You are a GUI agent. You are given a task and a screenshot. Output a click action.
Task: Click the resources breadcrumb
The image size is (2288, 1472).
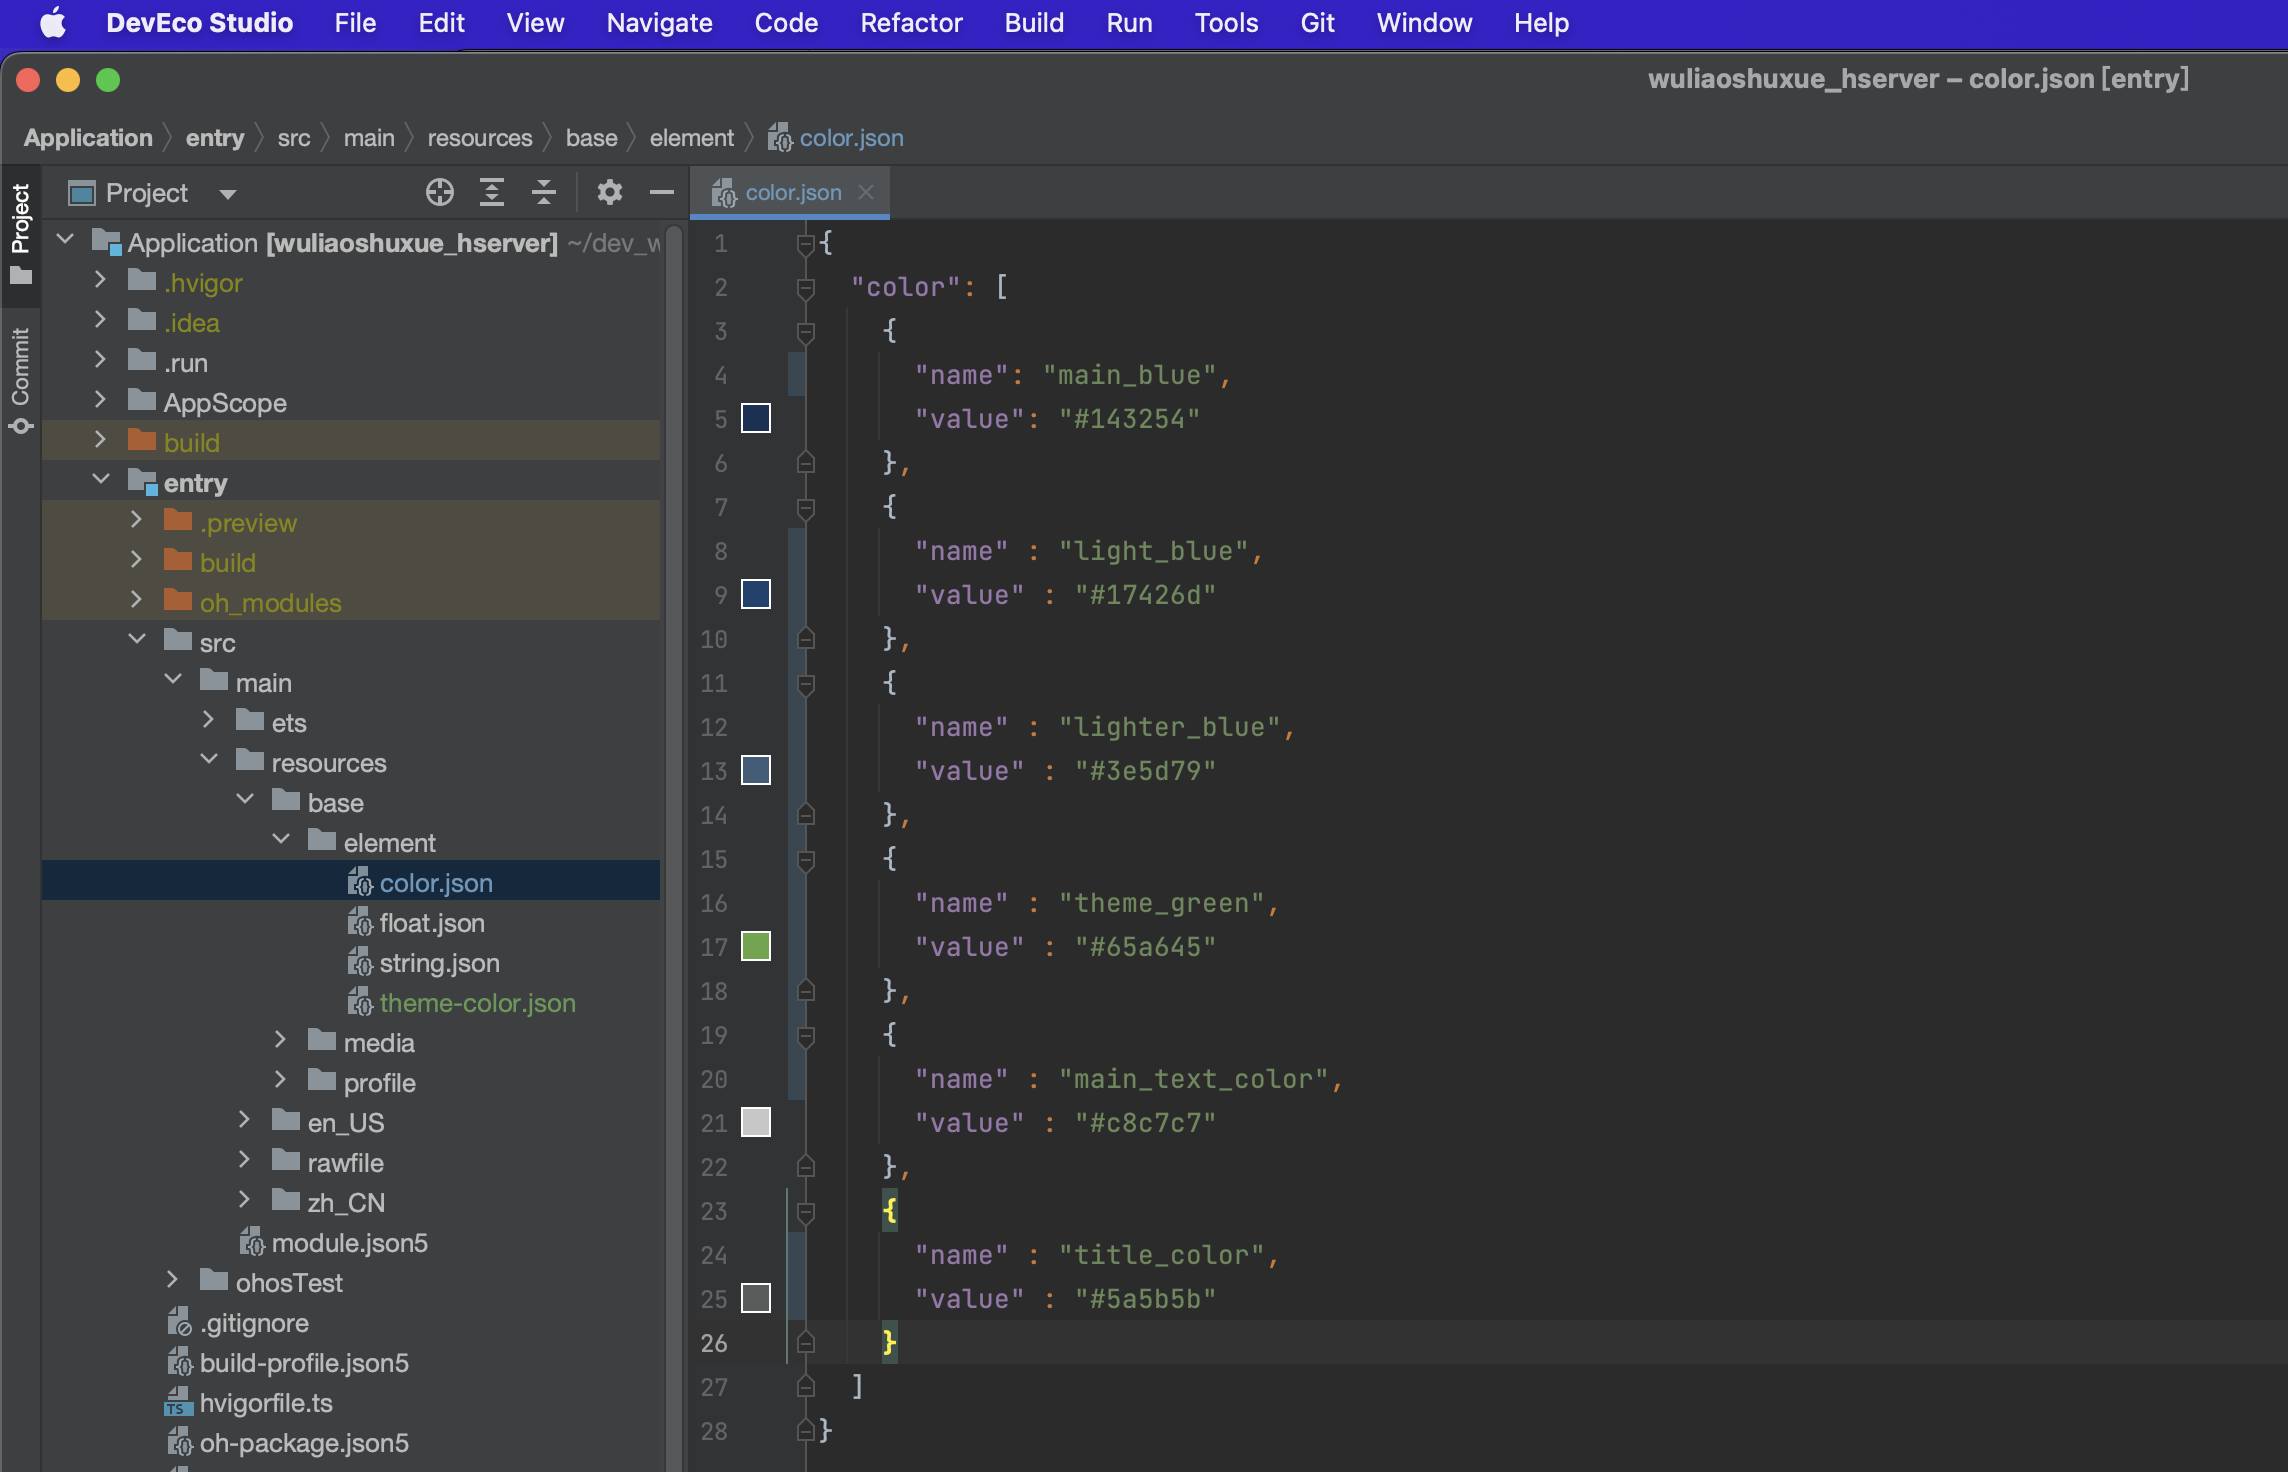(480, 138)
